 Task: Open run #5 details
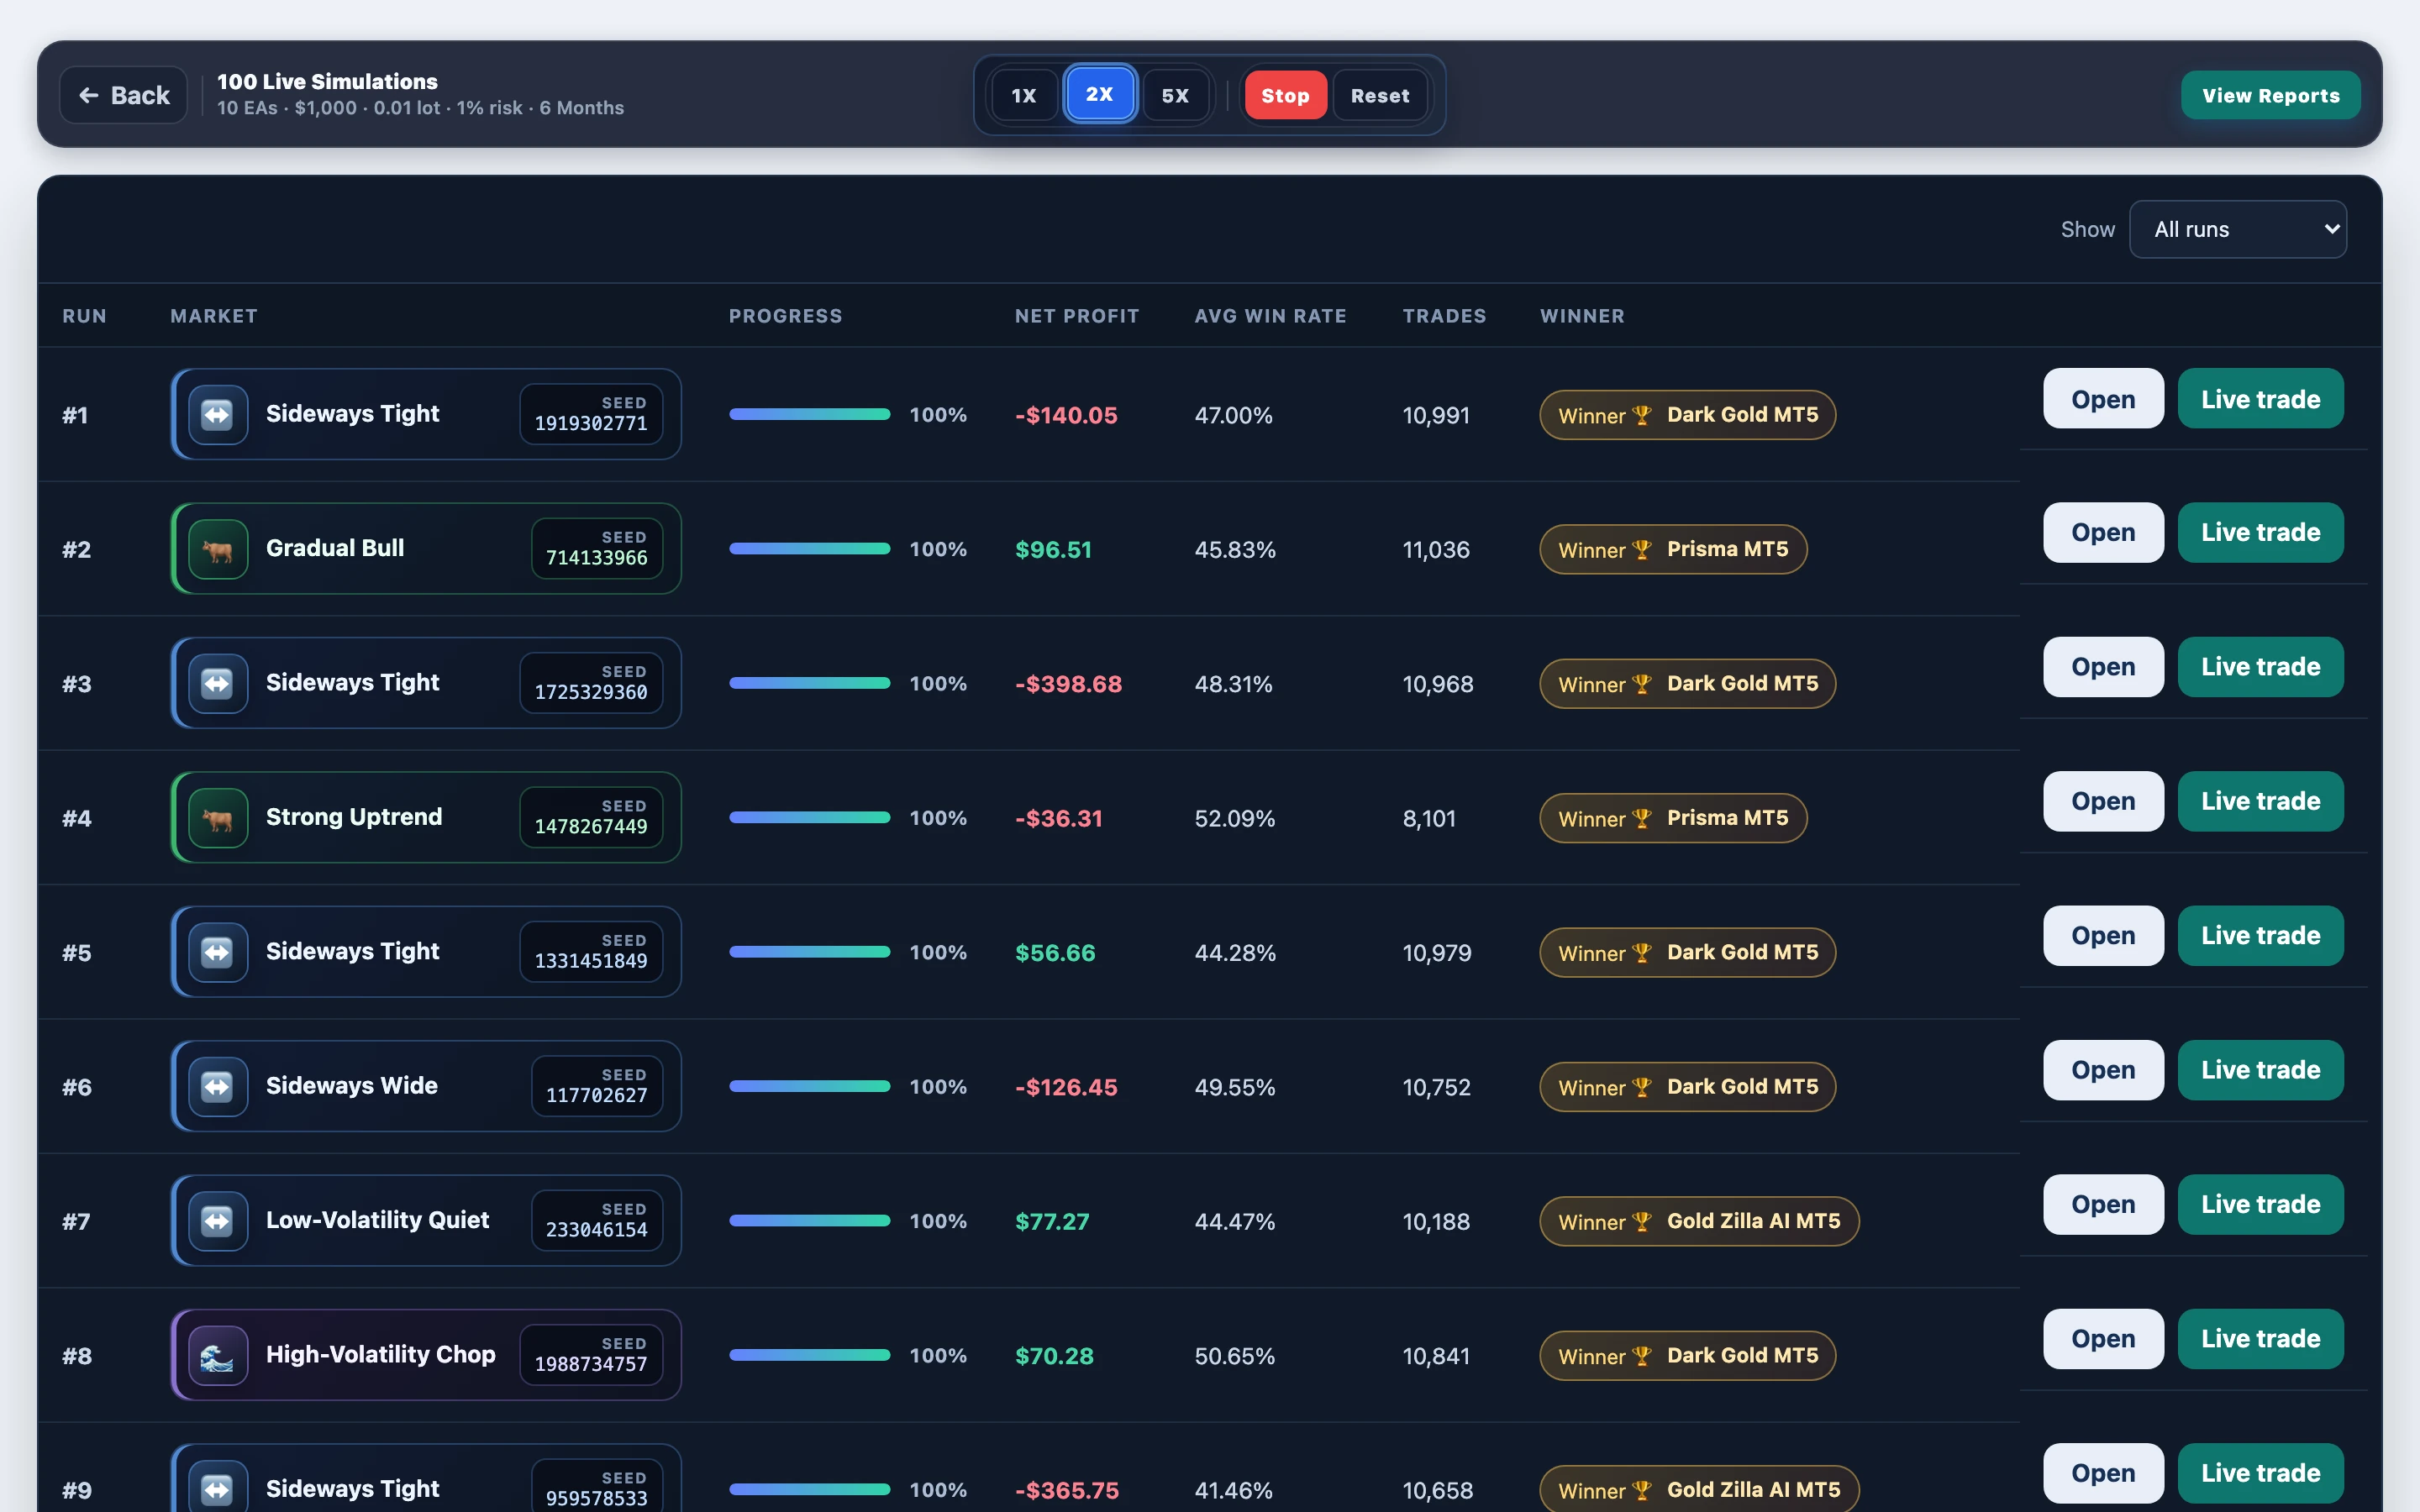click(2103, 935)
